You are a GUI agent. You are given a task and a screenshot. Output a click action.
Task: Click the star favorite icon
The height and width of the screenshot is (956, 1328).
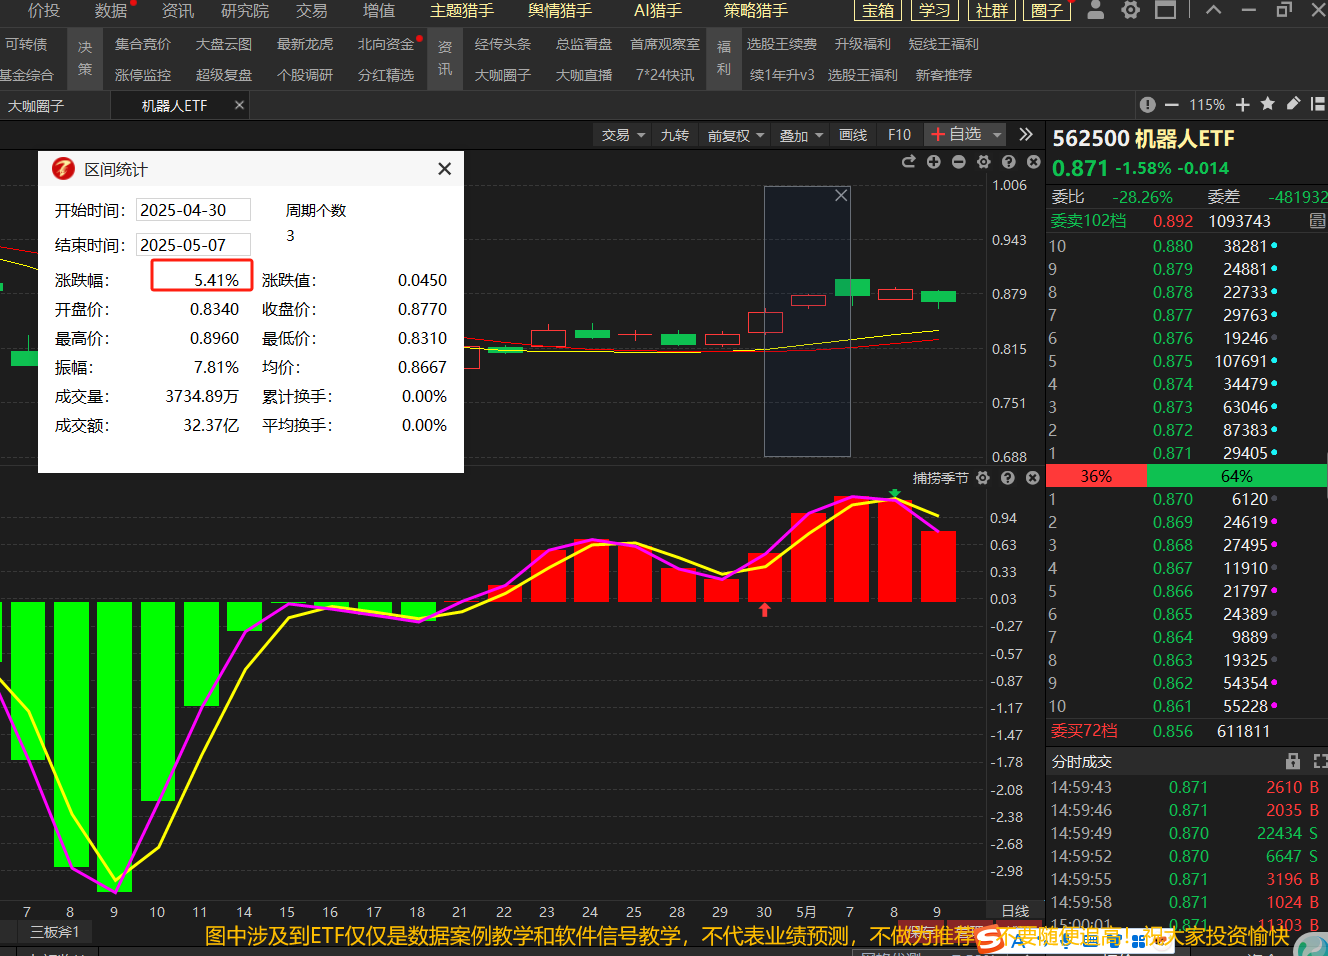coord(1268,104)
